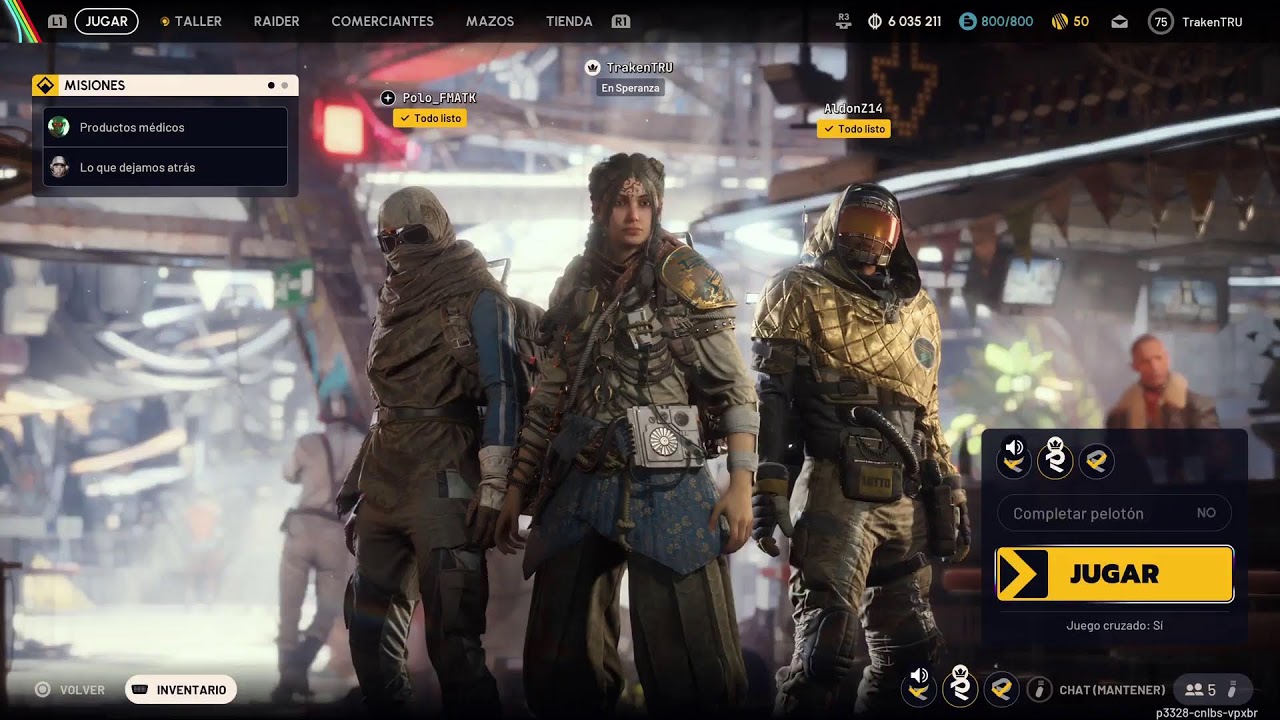Screen dimensions: 1280x720
Task: Click the circle icon beside Volver
Action: (42, 690)
